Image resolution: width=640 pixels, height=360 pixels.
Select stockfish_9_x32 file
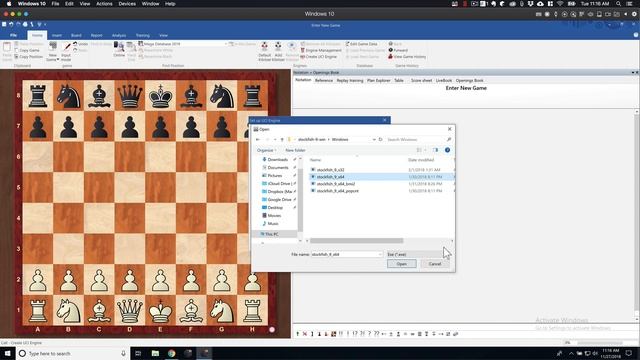pos(330,170)
